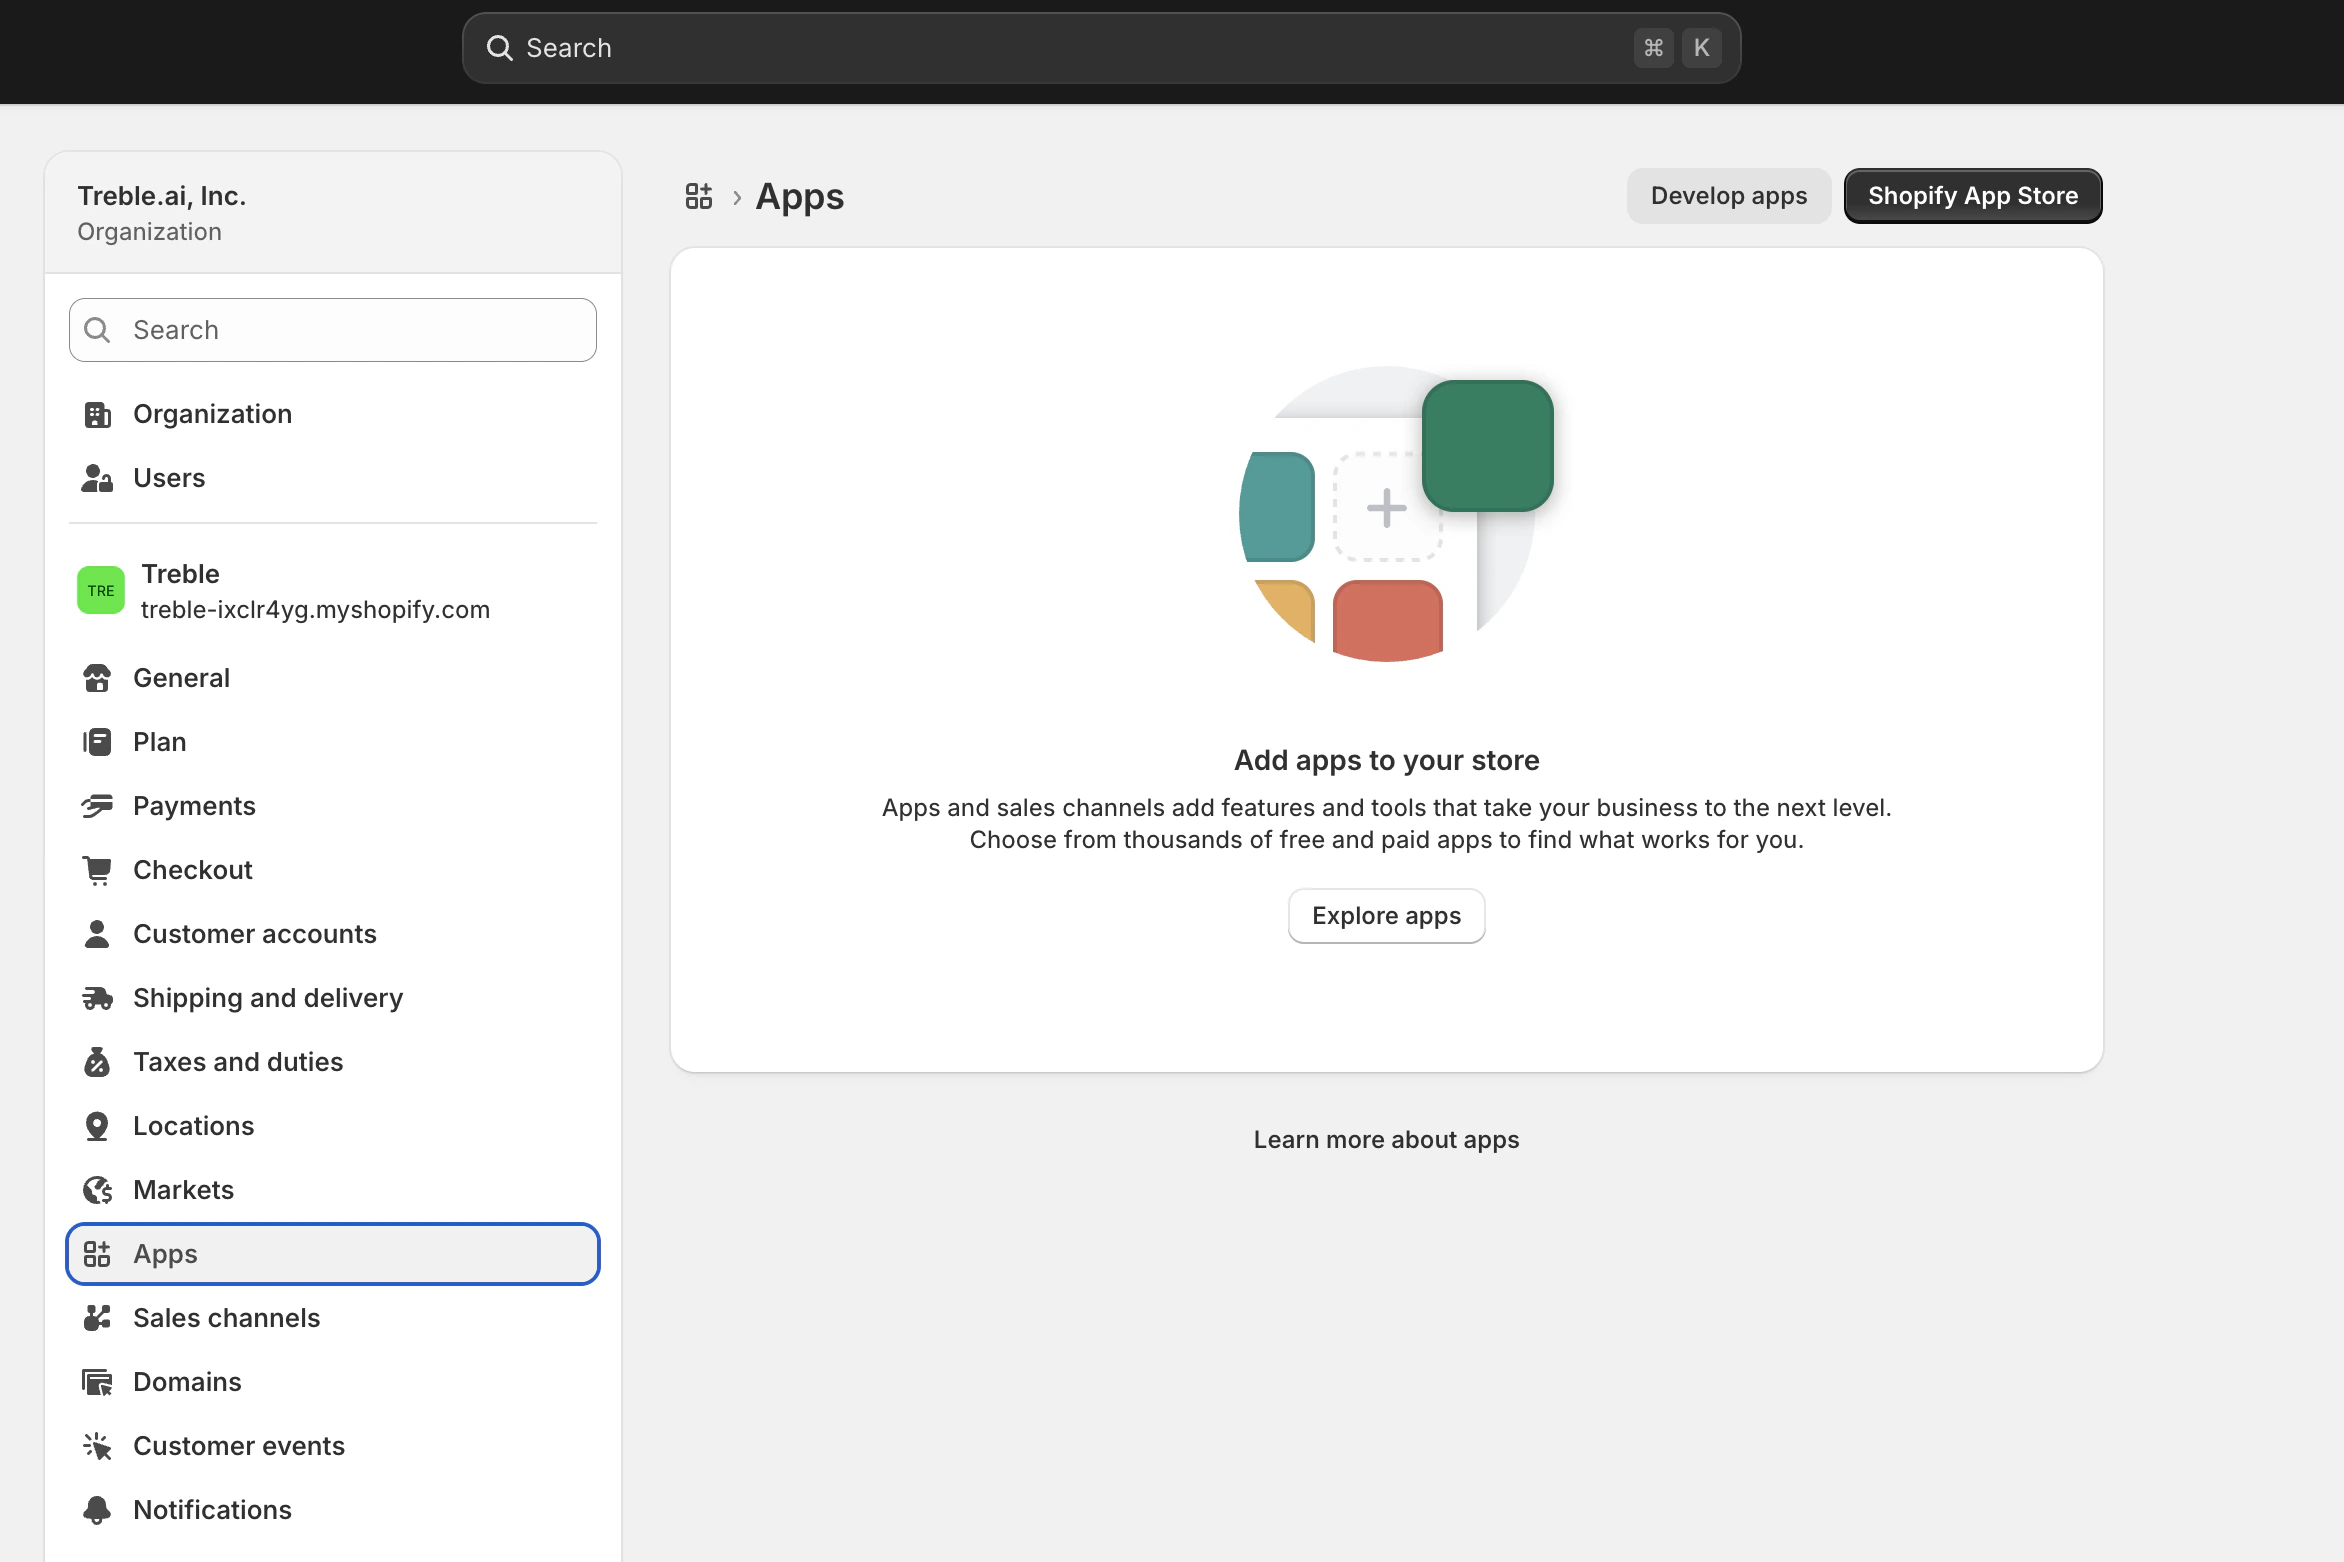Click the Markets globe icon
Viewport: 2344px width, 1562px height.
(x=97, y=1190)
